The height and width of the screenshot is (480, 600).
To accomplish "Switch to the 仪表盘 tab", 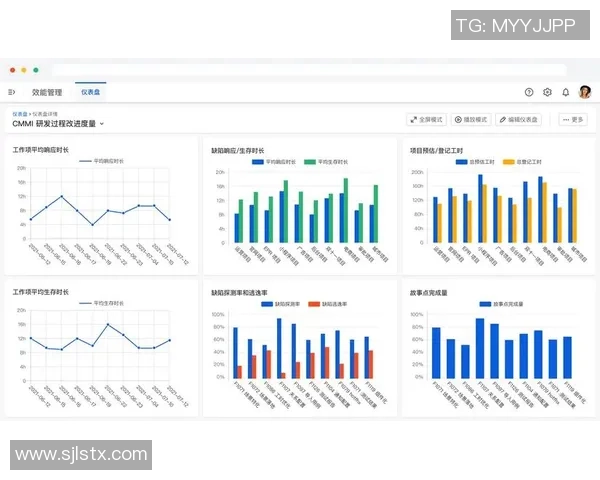I will click(x=92, y=92).
